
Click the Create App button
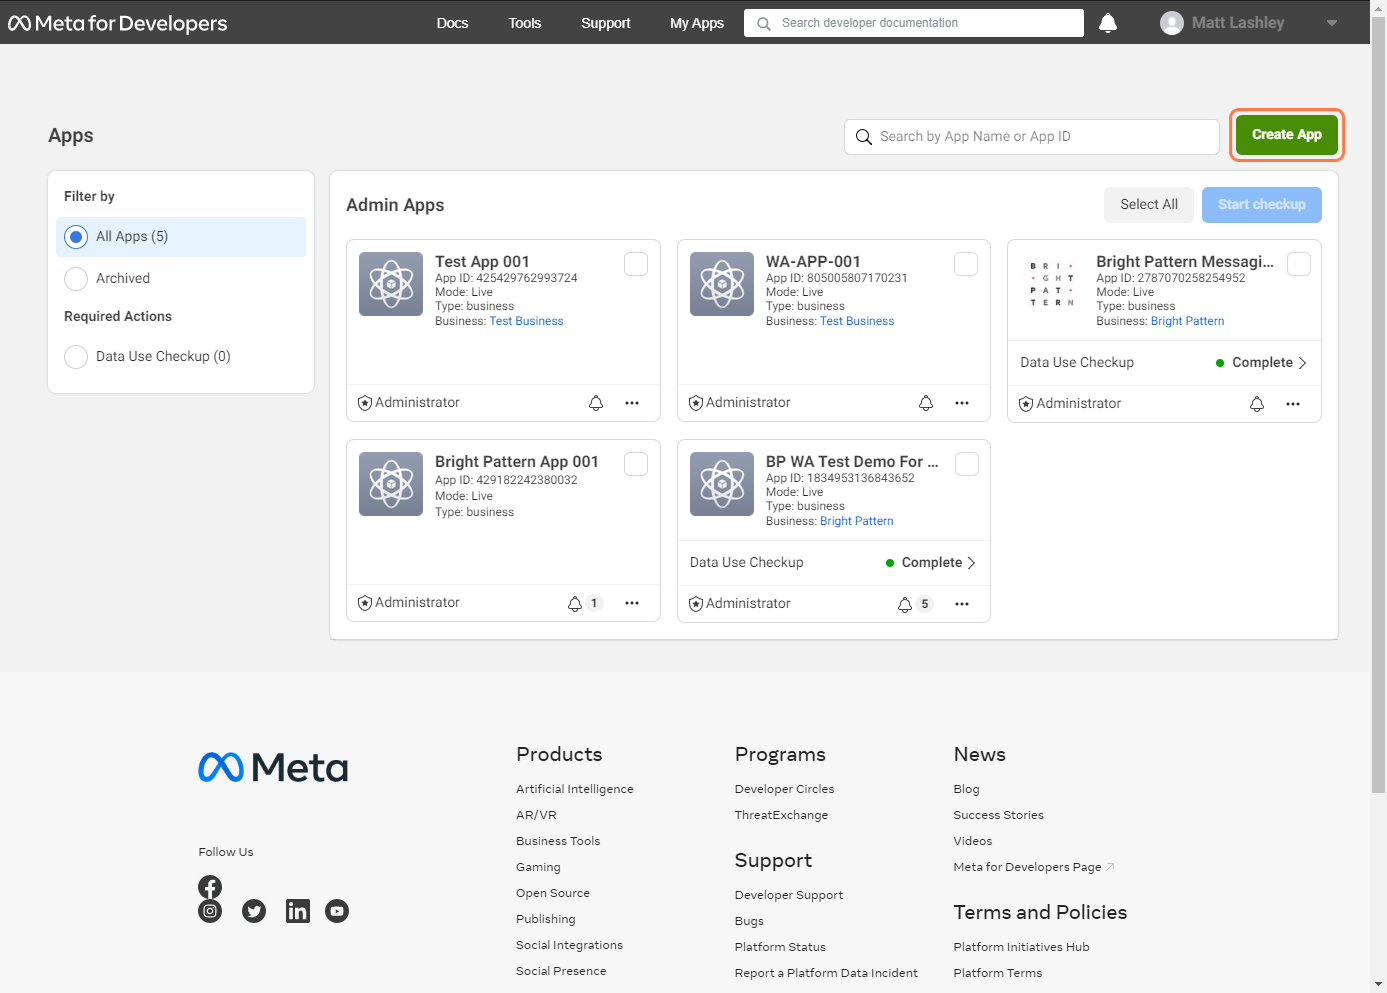point(1287,135)
